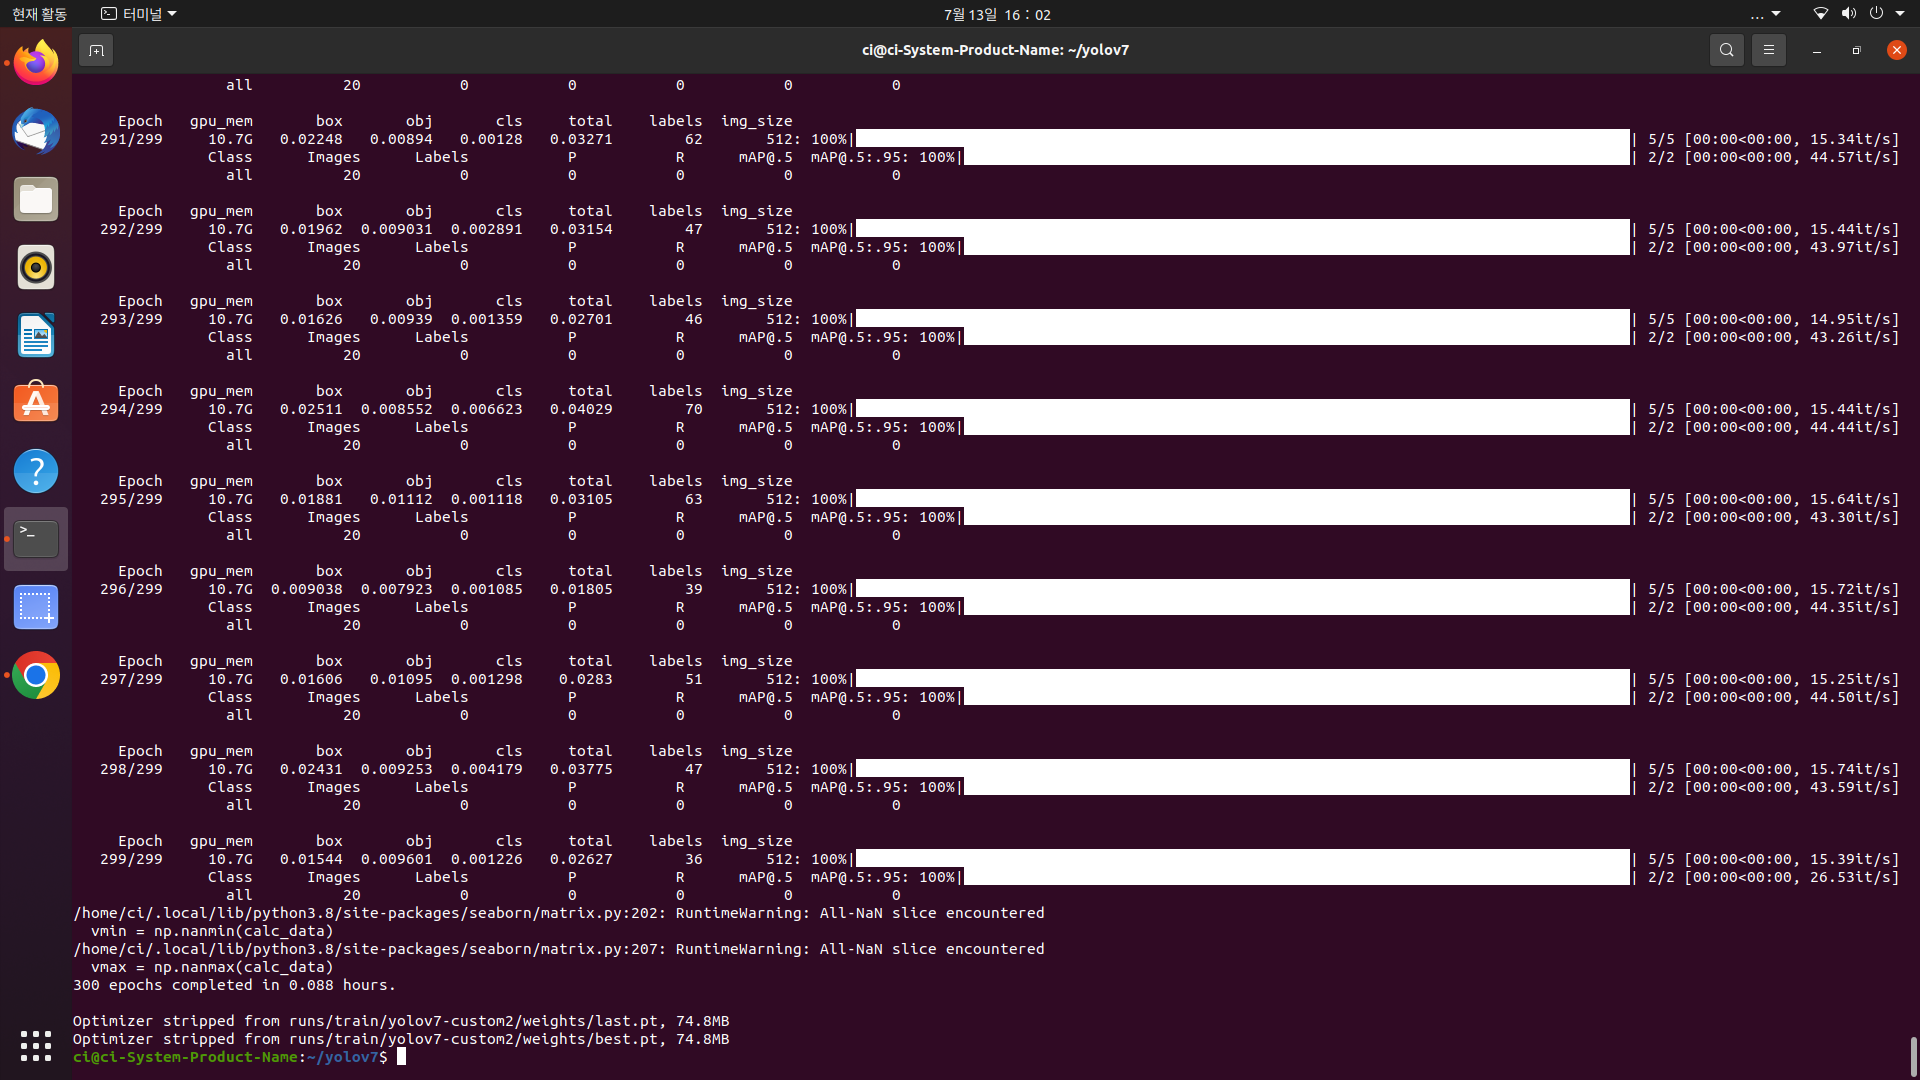Click the volume icon in top bar
The image size is (1920, 1080).
point(1848,14)
